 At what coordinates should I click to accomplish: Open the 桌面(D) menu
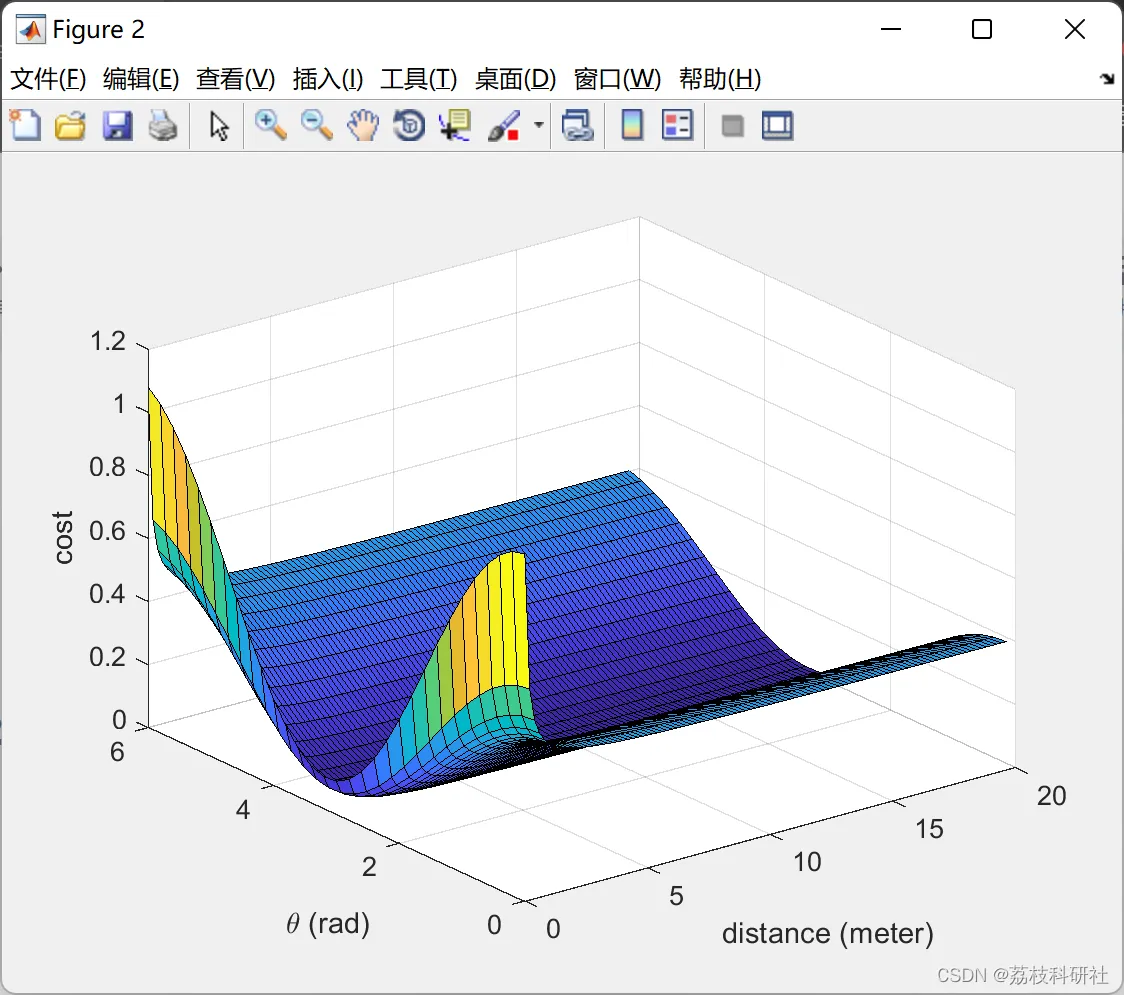515,79
